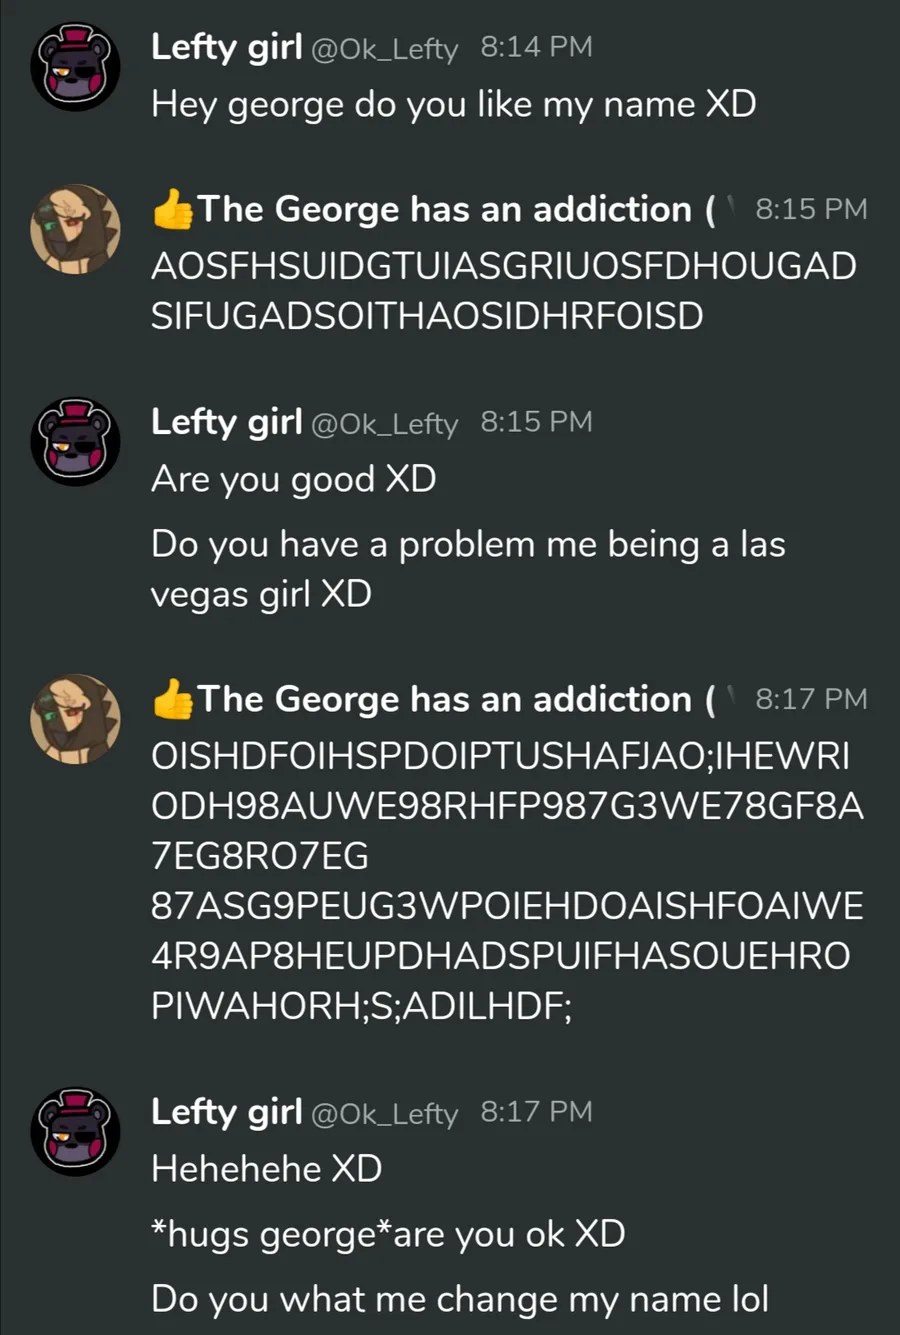This screenshot has width=900, height=1335.
Task: Open @Ok_Lefty handle in the first message
Action: (x=385, y=49)
